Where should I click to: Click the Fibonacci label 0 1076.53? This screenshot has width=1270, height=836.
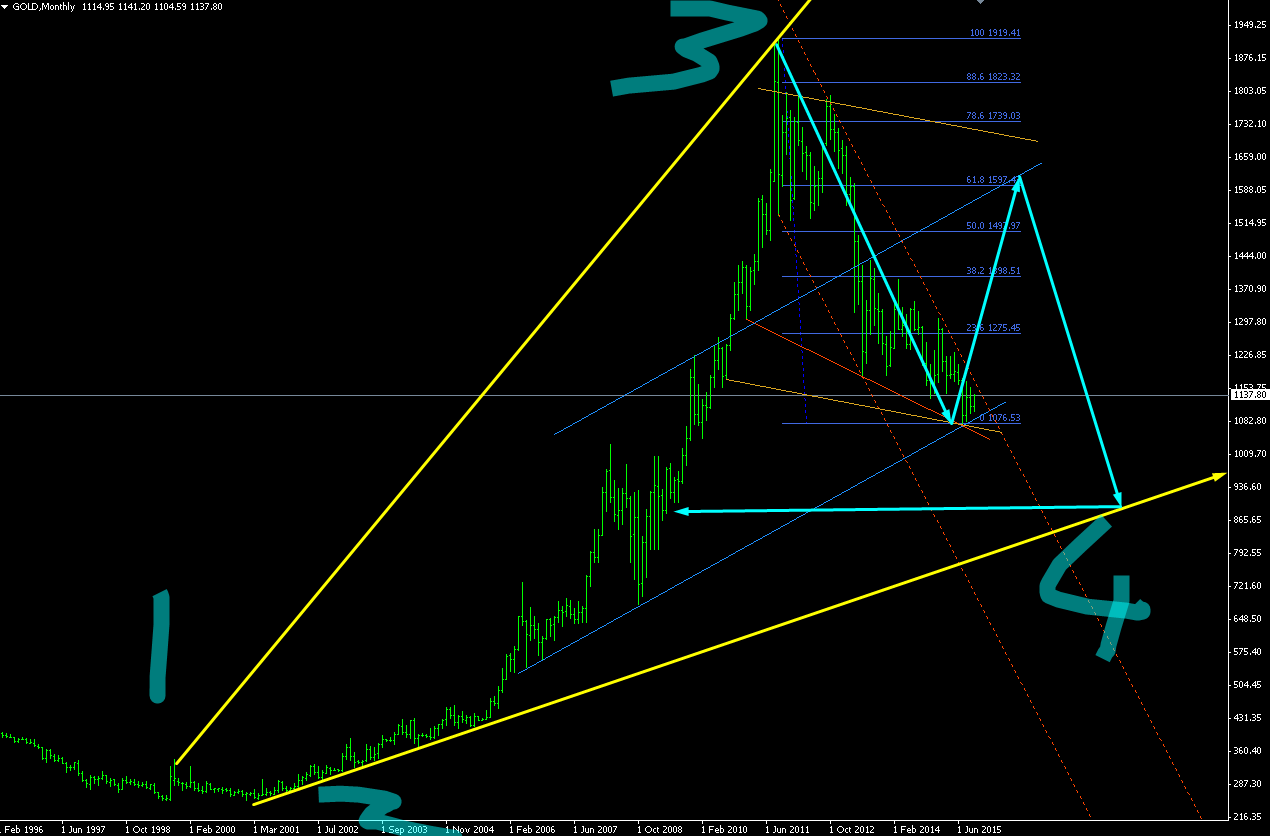click(1000, 417)
